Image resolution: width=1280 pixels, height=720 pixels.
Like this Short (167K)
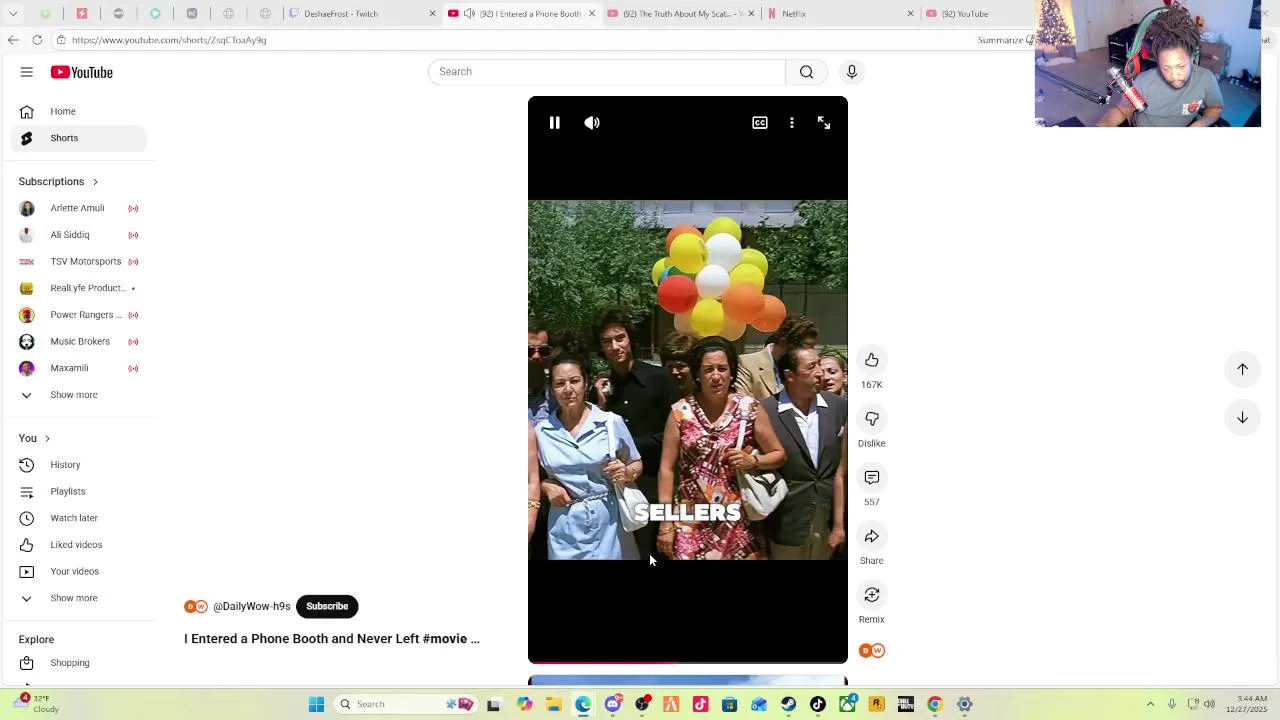pyautogui.click(x=872, y=360)
